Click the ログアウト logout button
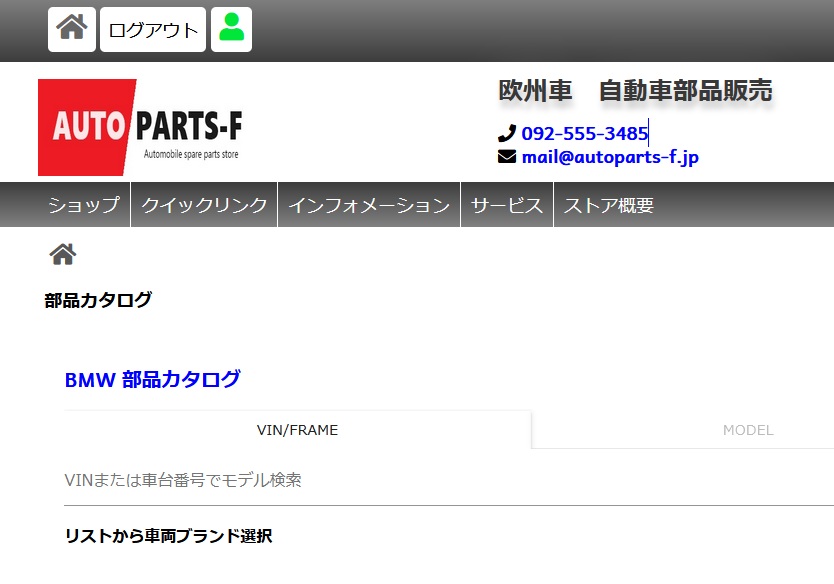This screenshot has width=834, height=584. coord(153,29)
